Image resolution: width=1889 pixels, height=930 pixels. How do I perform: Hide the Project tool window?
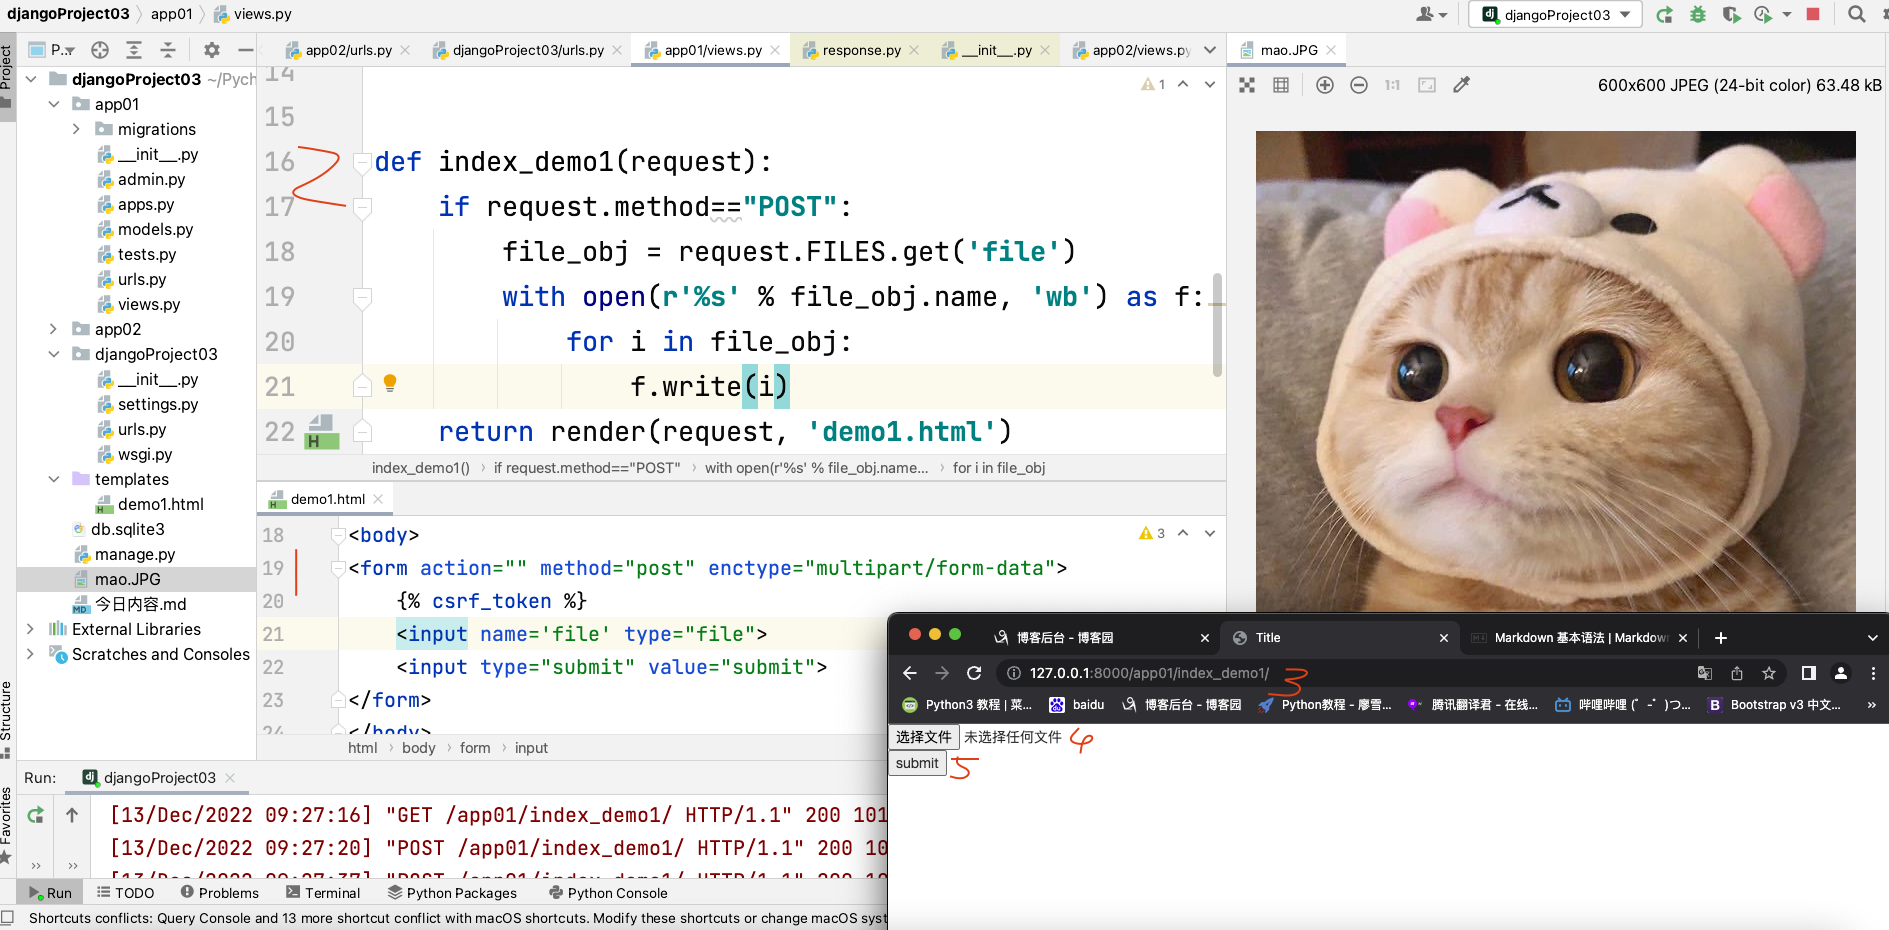click(245, 50)
